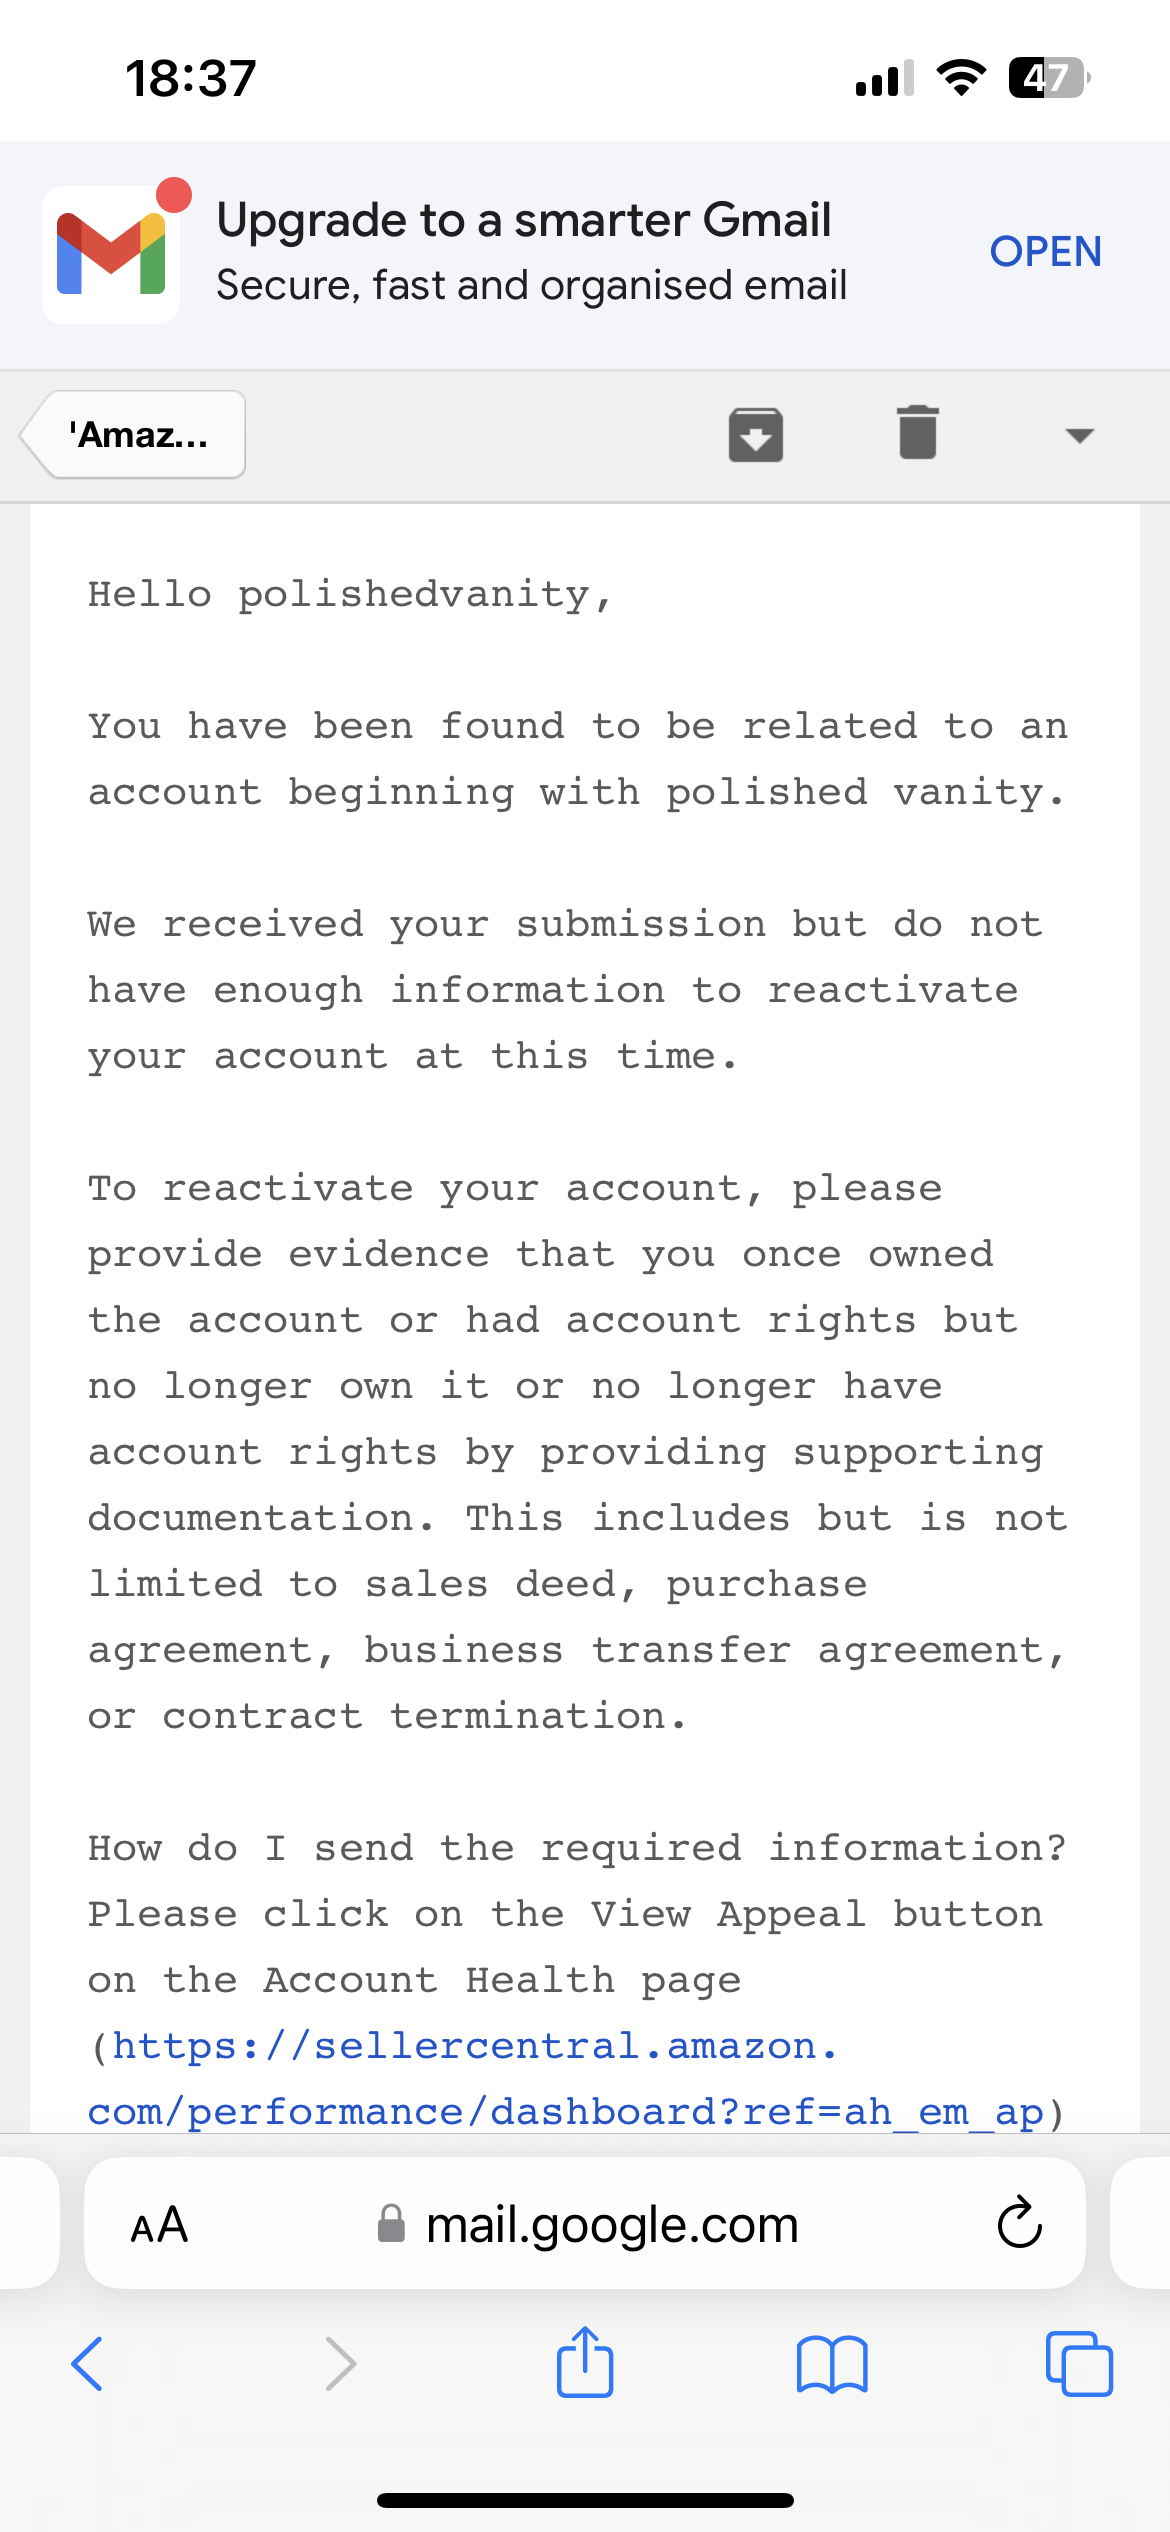Go back to 'Amaz... conversation list
The width and height of the screenshot is (1170, 2532).
click(x=133, y=434)
